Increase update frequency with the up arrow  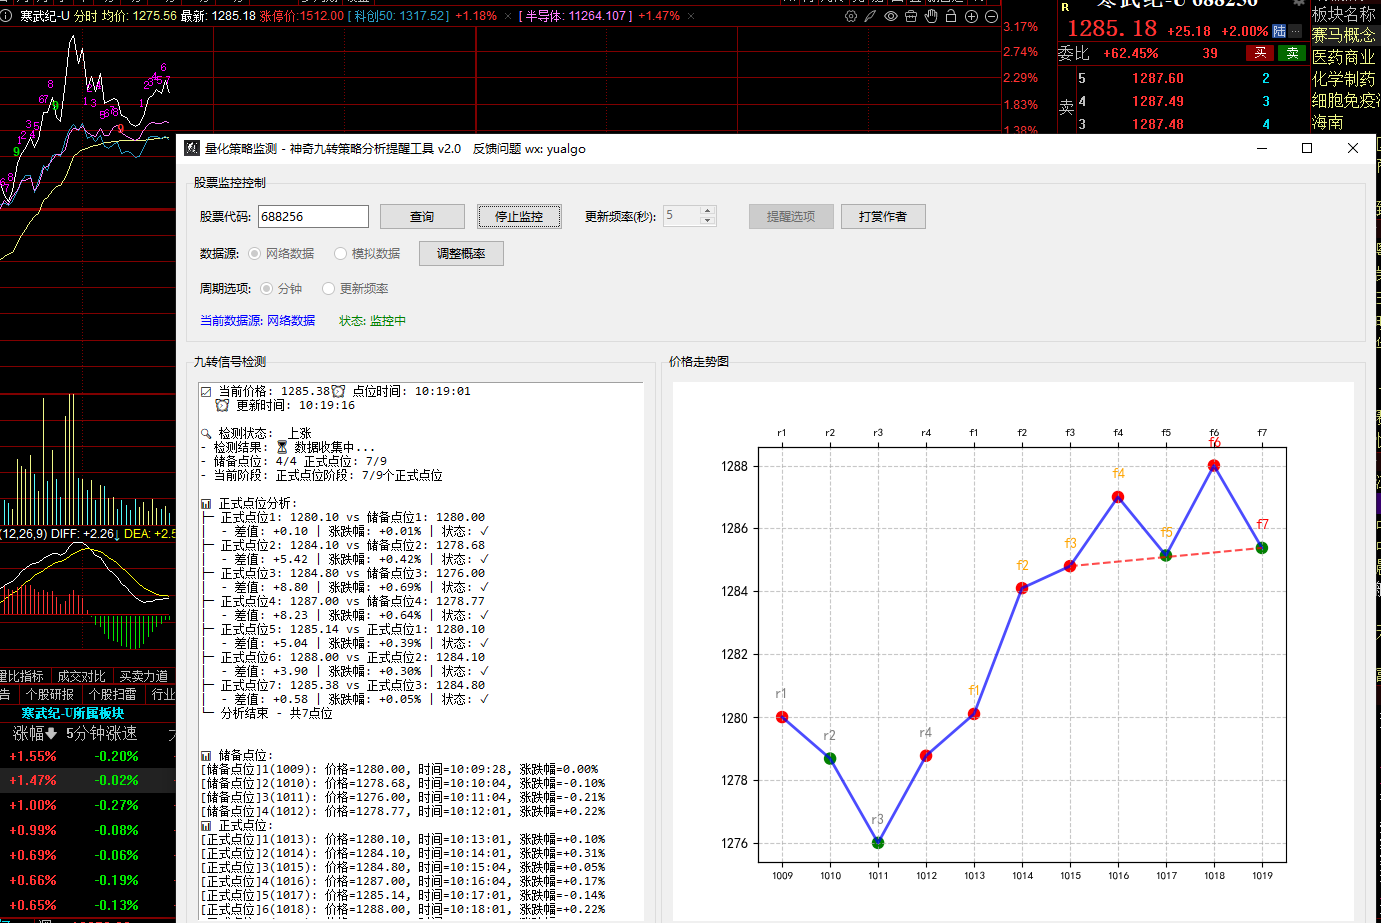click(x=708, y=211)
